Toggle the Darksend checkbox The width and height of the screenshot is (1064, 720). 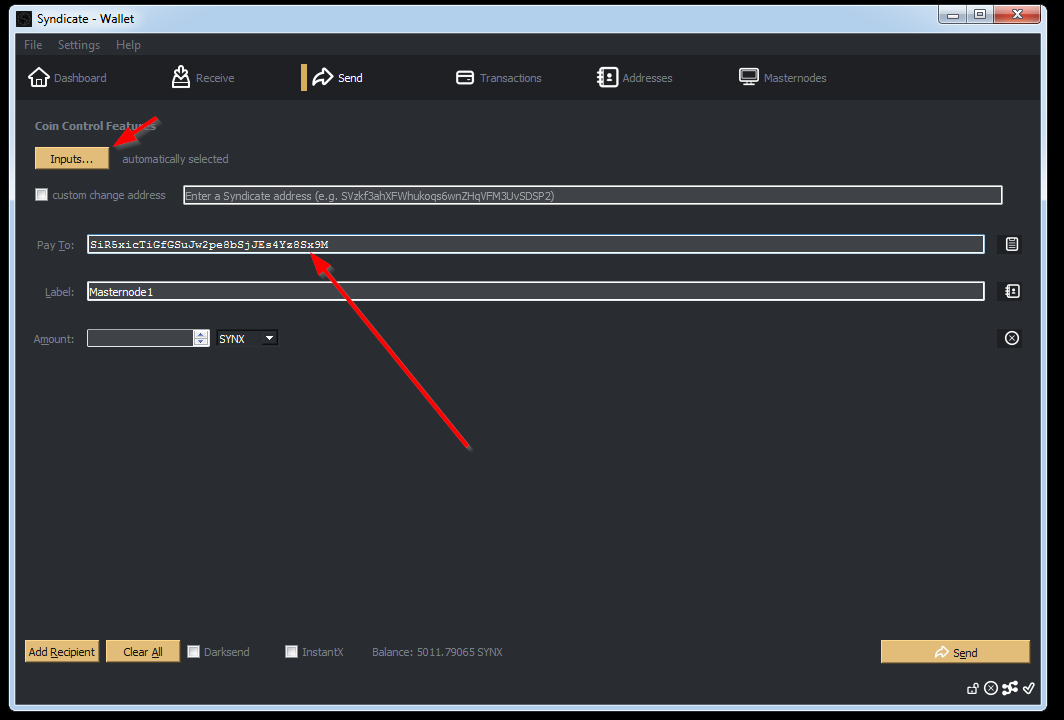coord(193,651)
